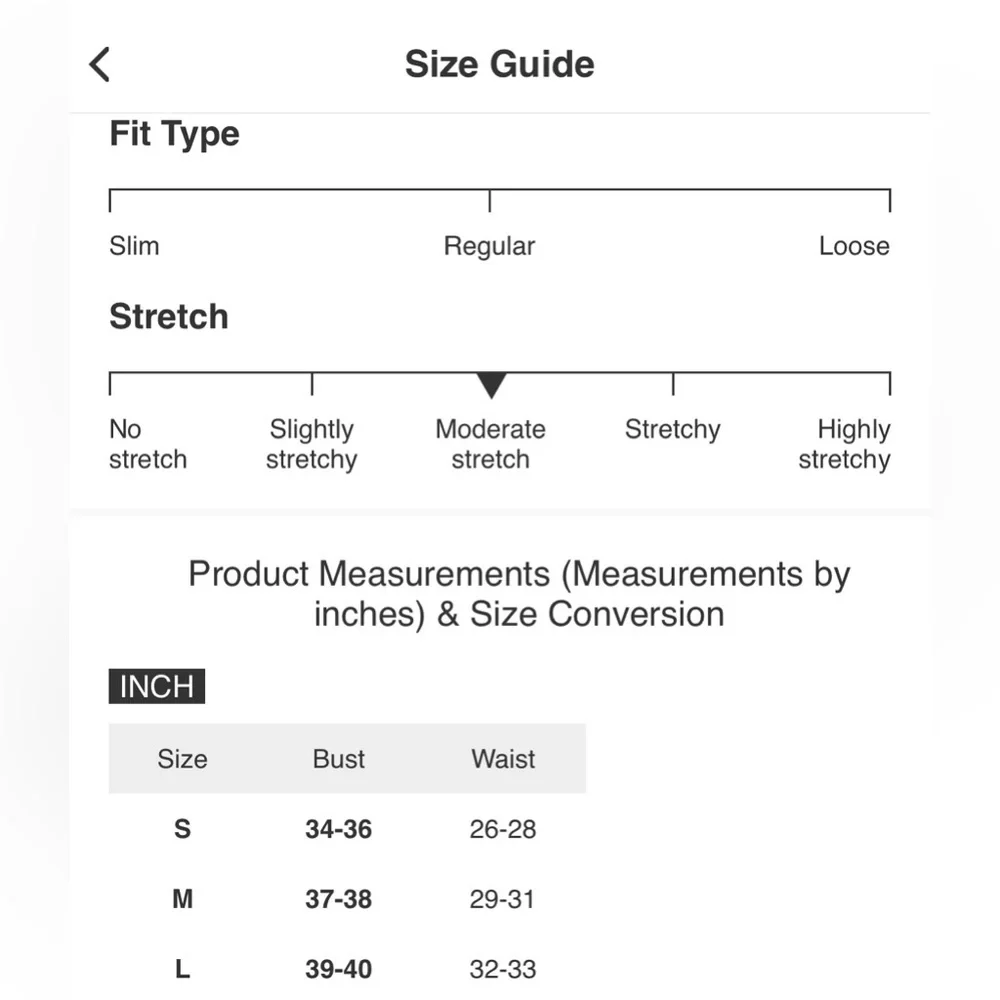This screenshot has width=1000, height=1000.
Task: Click the Stretchy label
Action: coord(672,430)
